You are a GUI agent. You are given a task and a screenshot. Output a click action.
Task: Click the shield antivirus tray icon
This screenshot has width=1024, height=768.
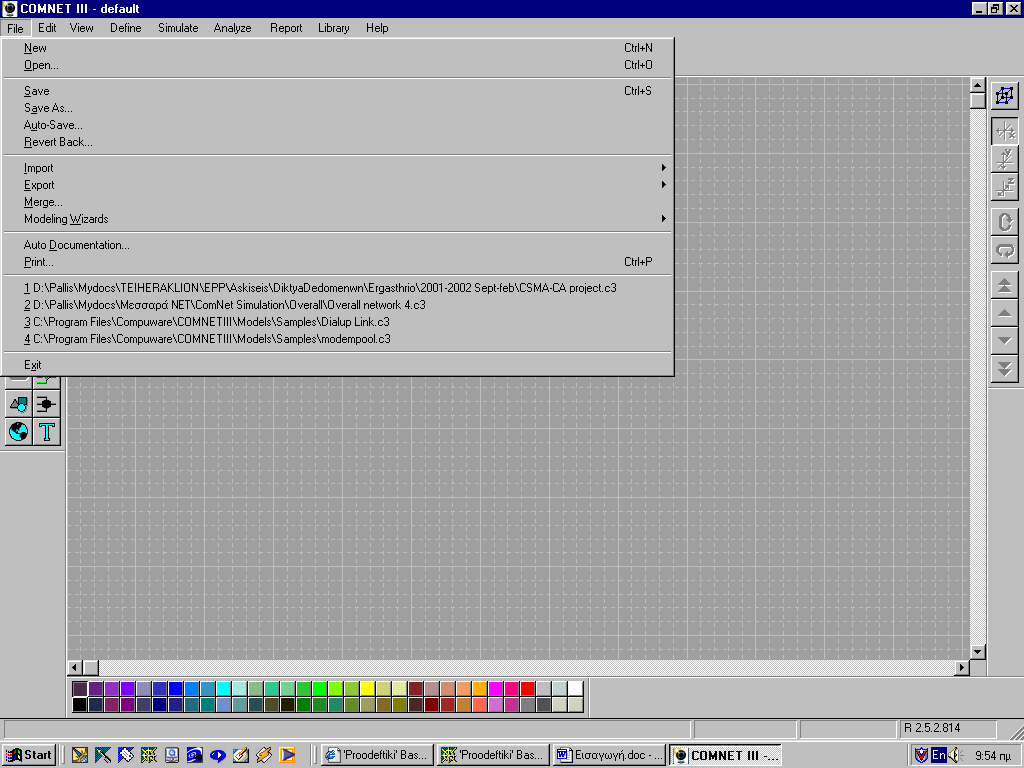(x=921, y=755)
